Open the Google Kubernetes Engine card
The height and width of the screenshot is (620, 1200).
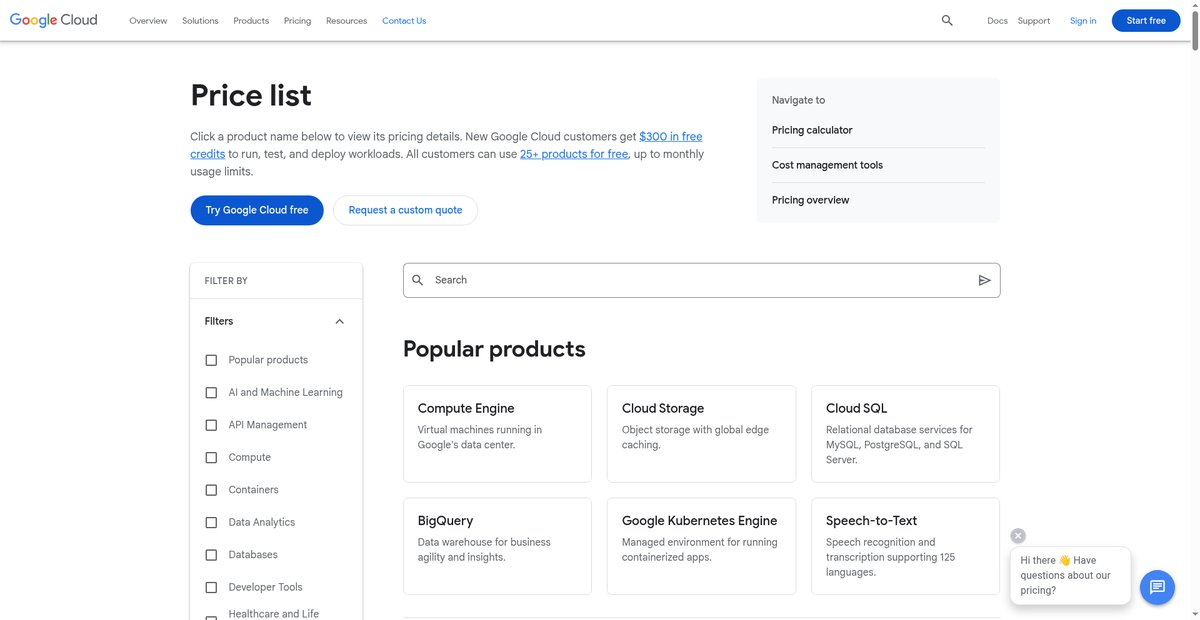click(x=701, y=546)
